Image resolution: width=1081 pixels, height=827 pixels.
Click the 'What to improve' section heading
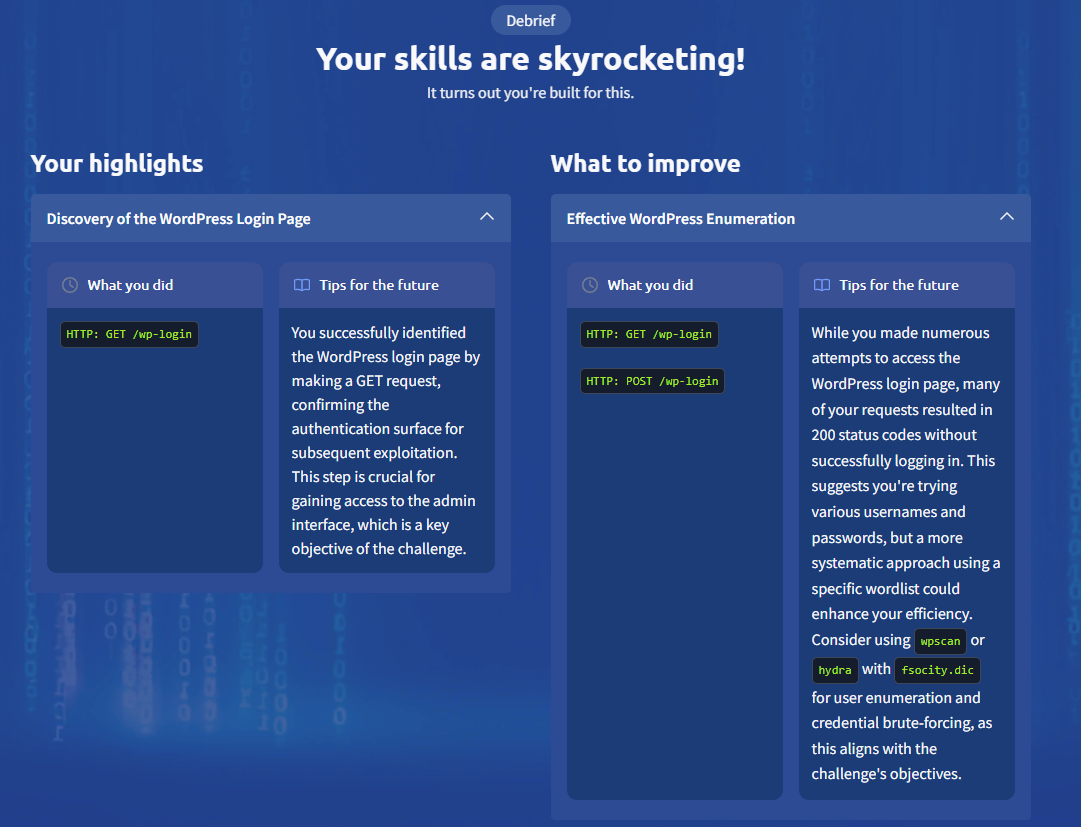pos(645,163)
